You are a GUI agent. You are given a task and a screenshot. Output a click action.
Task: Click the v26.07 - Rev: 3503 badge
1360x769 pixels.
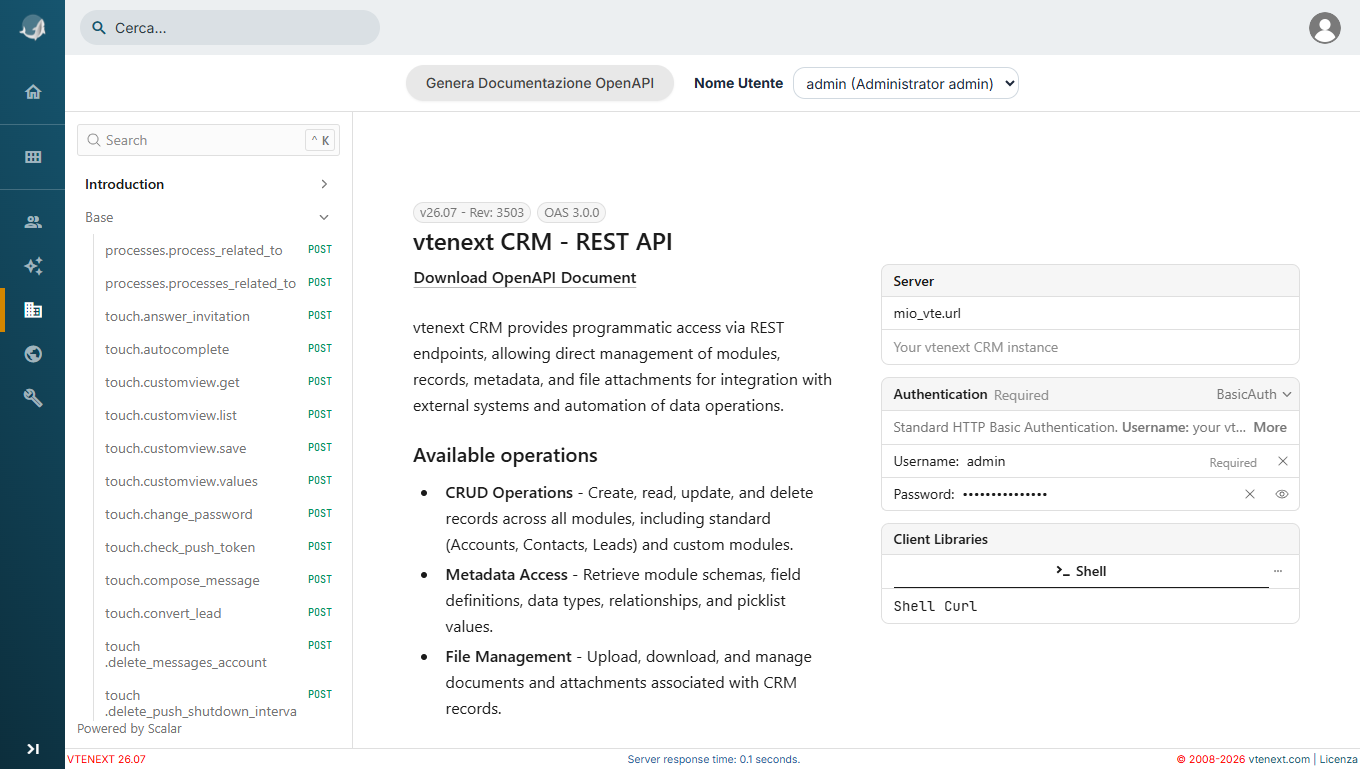click(472, 212)
